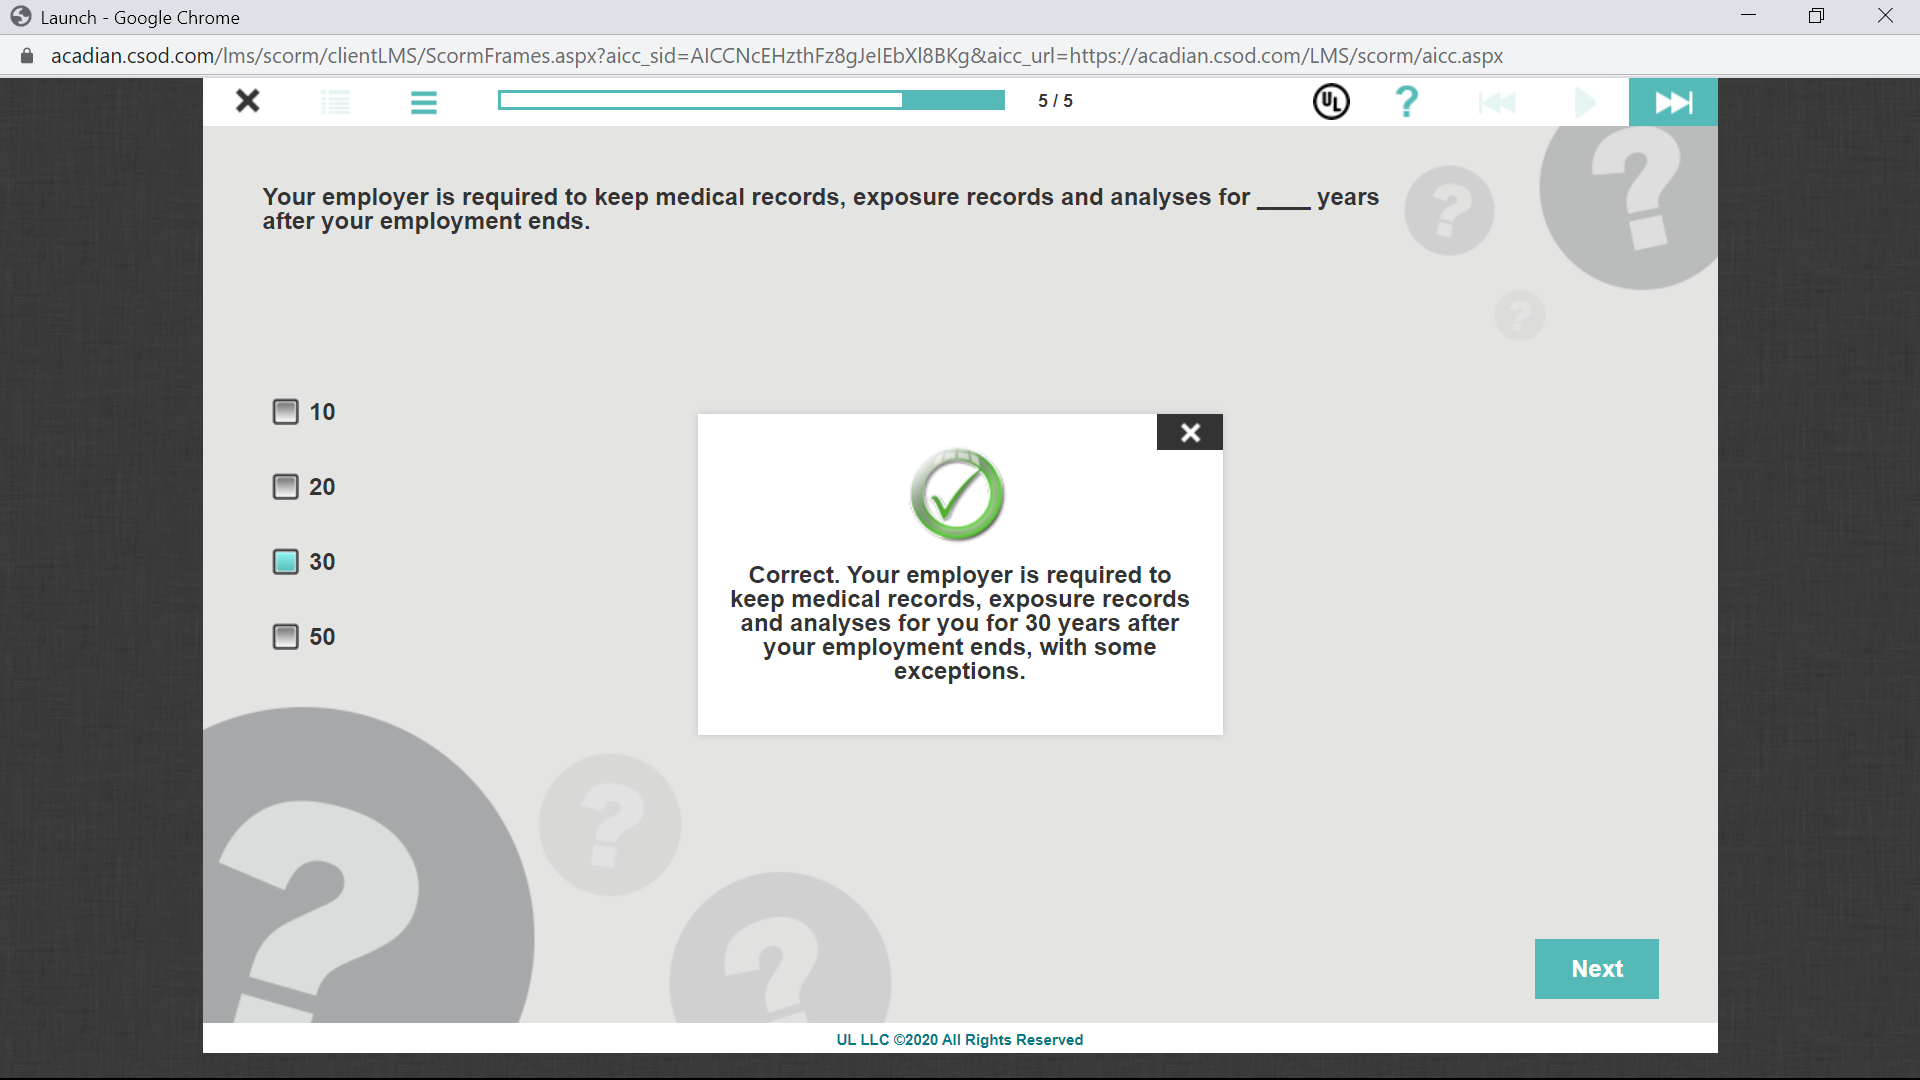This screenshot has width=1920, height=1080.
Task: Click the UL logo icon
Action: point(1331,102)
